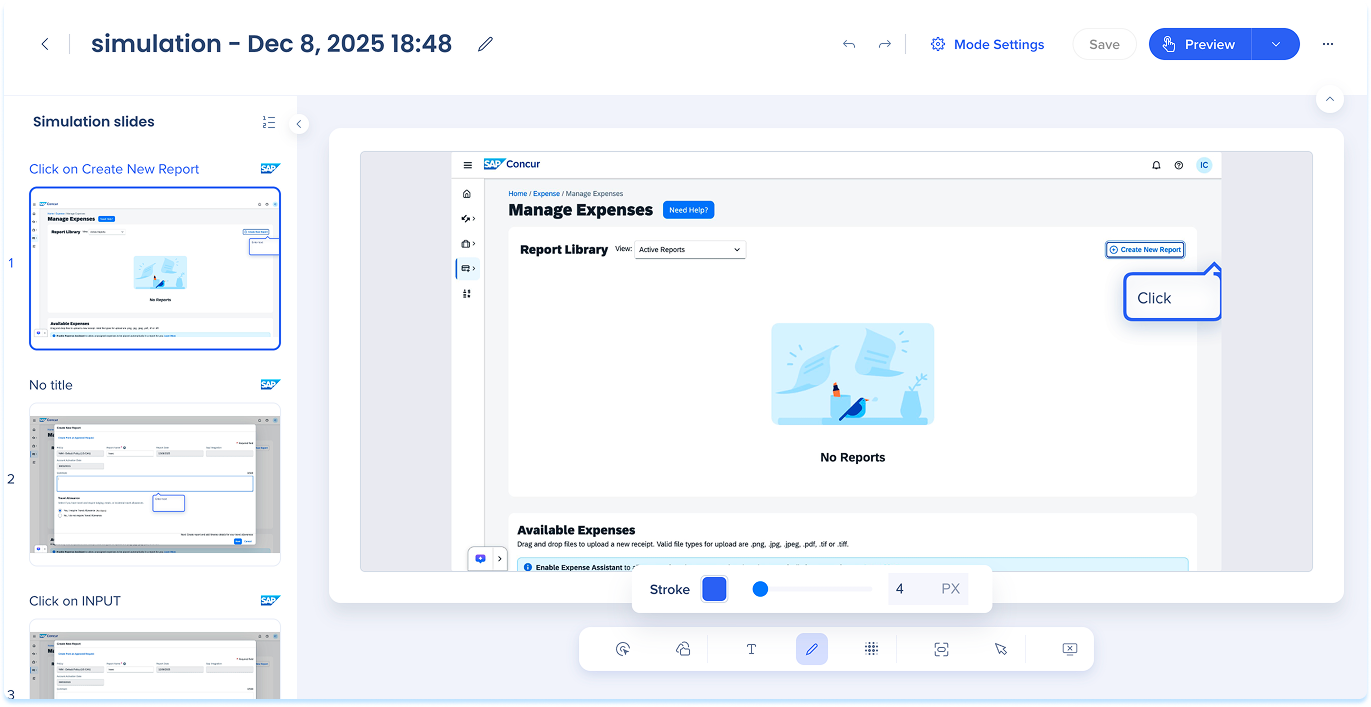Click the edit title pencil icon

click(x=486, y=44)
